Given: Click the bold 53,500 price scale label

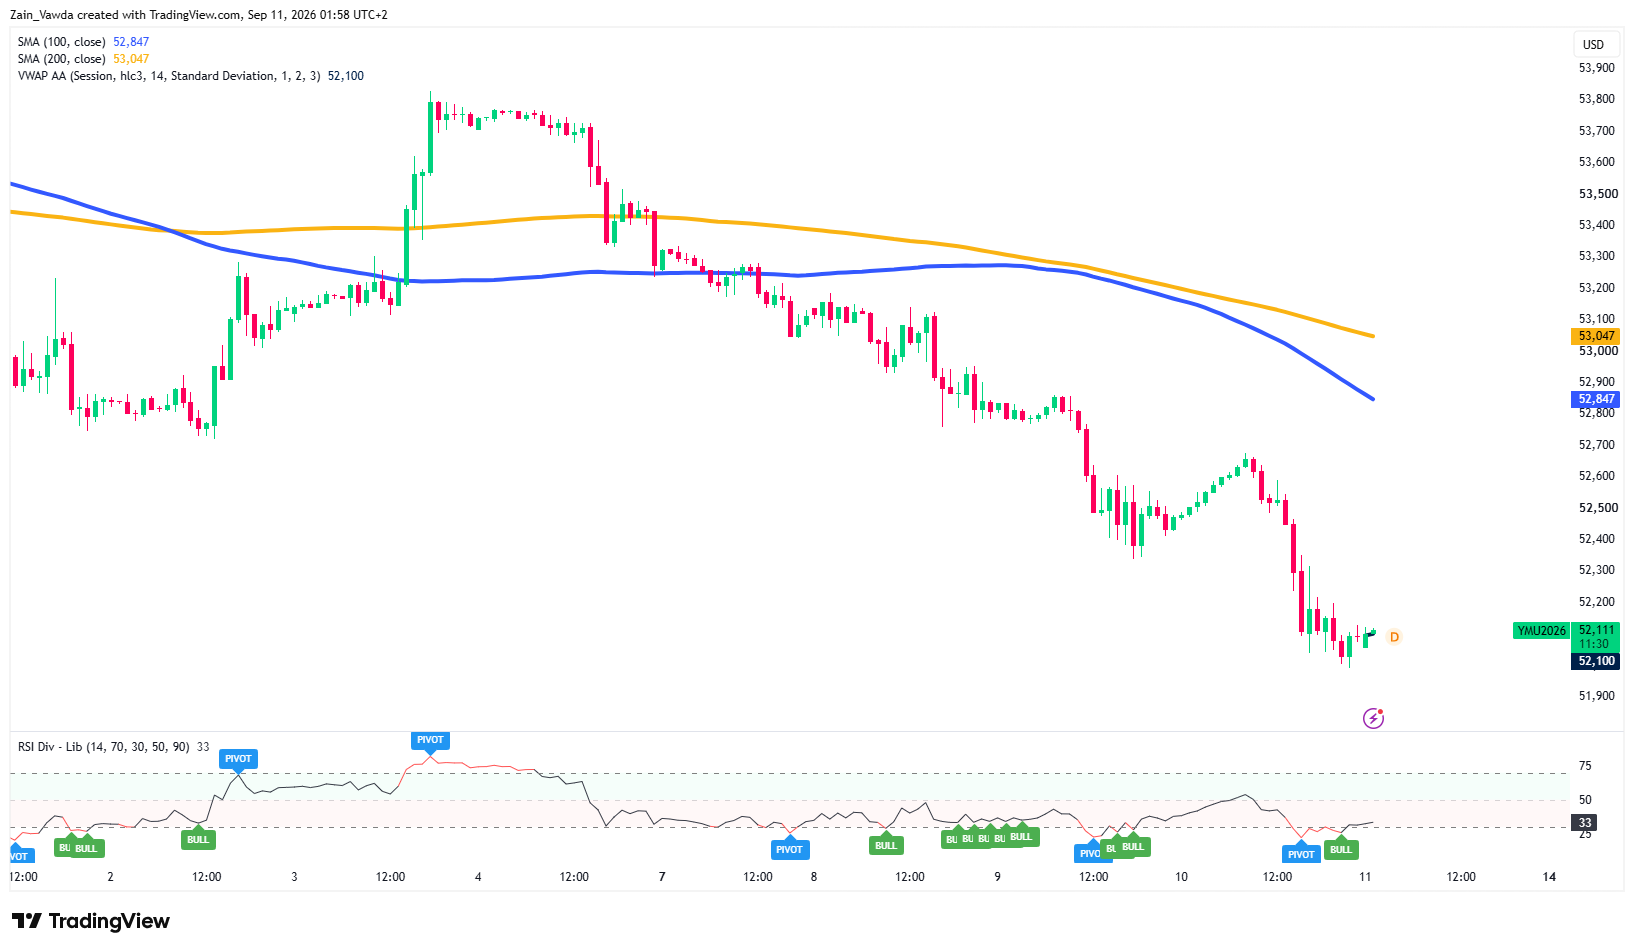Looking at the screenshot, I should click(1596, 194).
